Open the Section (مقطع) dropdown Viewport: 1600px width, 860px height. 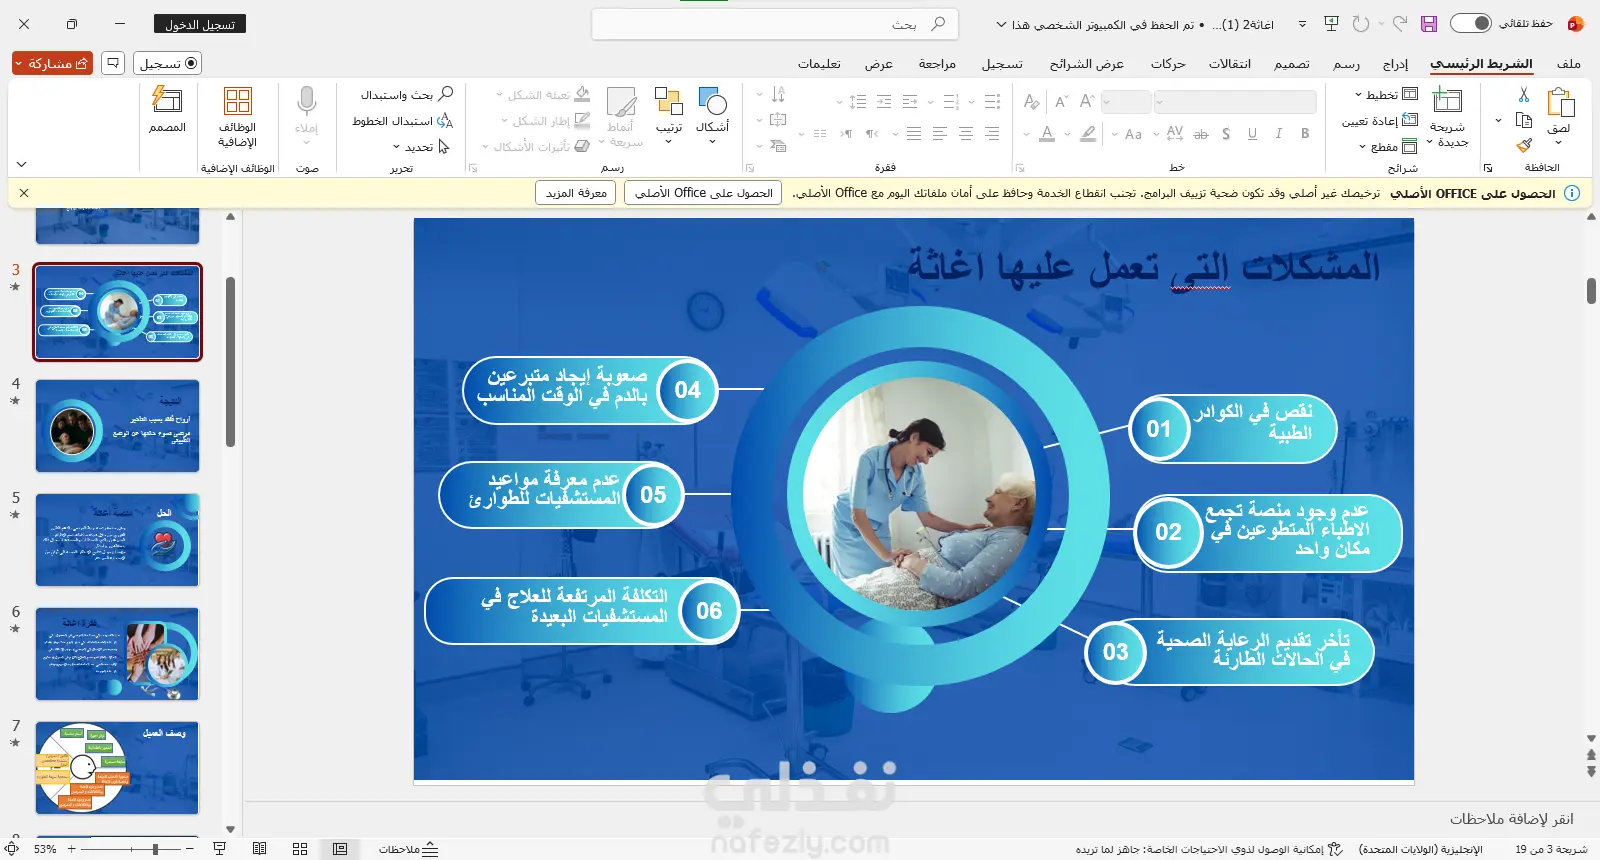[x=1387, y=147]
